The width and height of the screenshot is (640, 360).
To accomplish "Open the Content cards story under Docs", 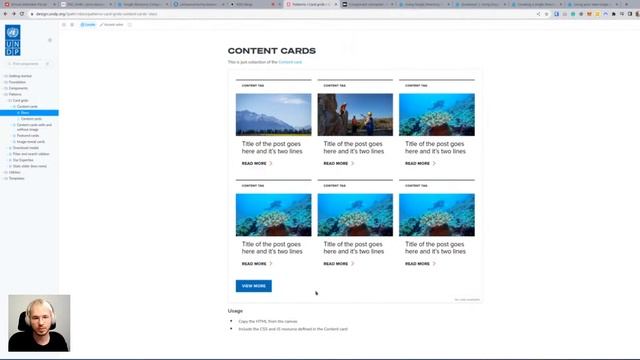I will tap(31, 119).
